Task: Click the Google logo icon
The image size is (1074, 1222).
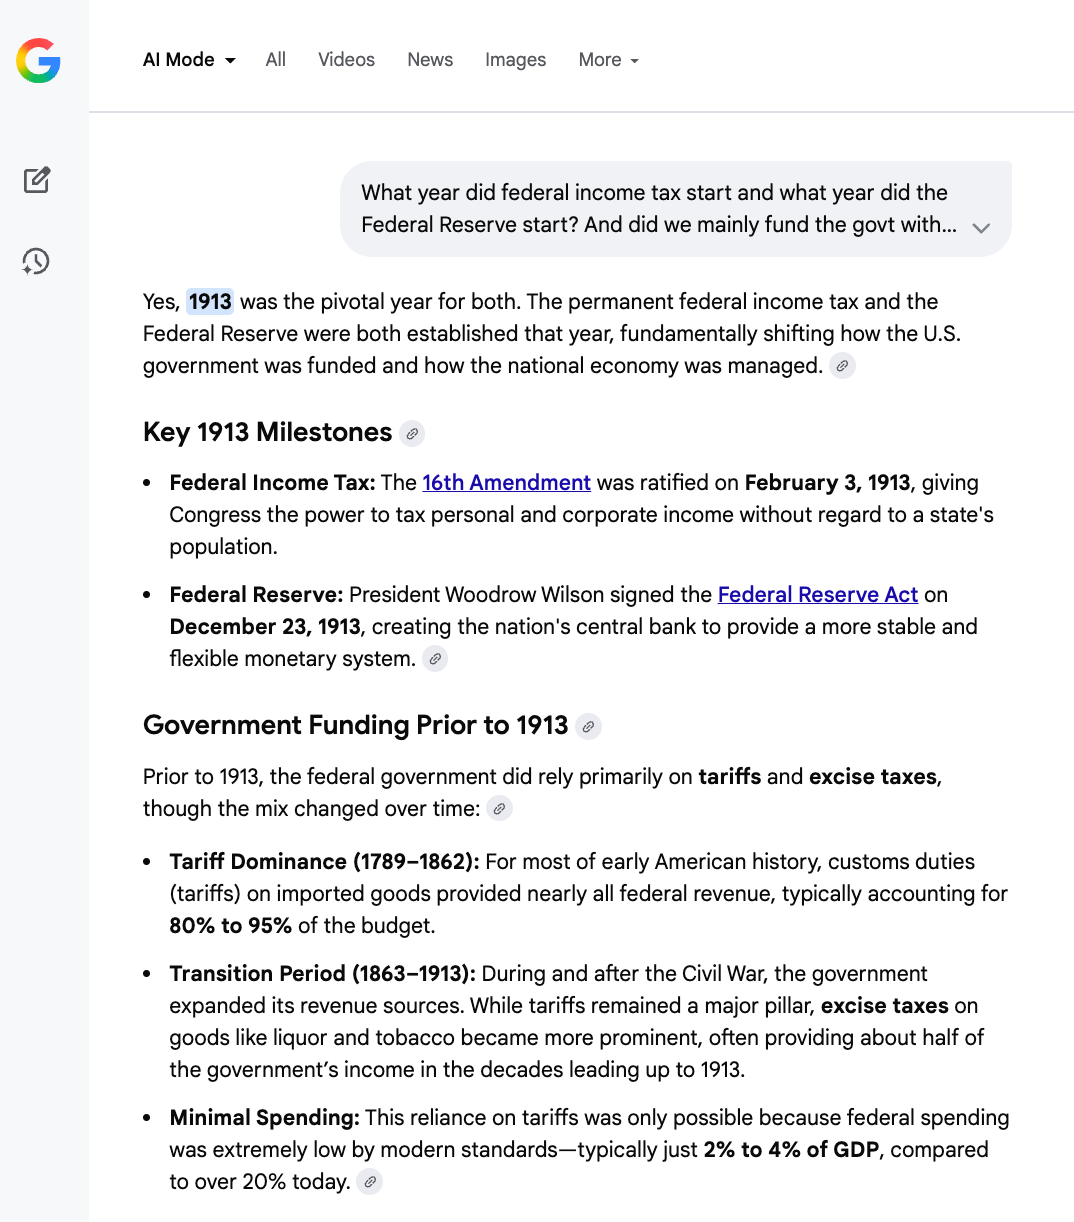Action: click(38, 61)
